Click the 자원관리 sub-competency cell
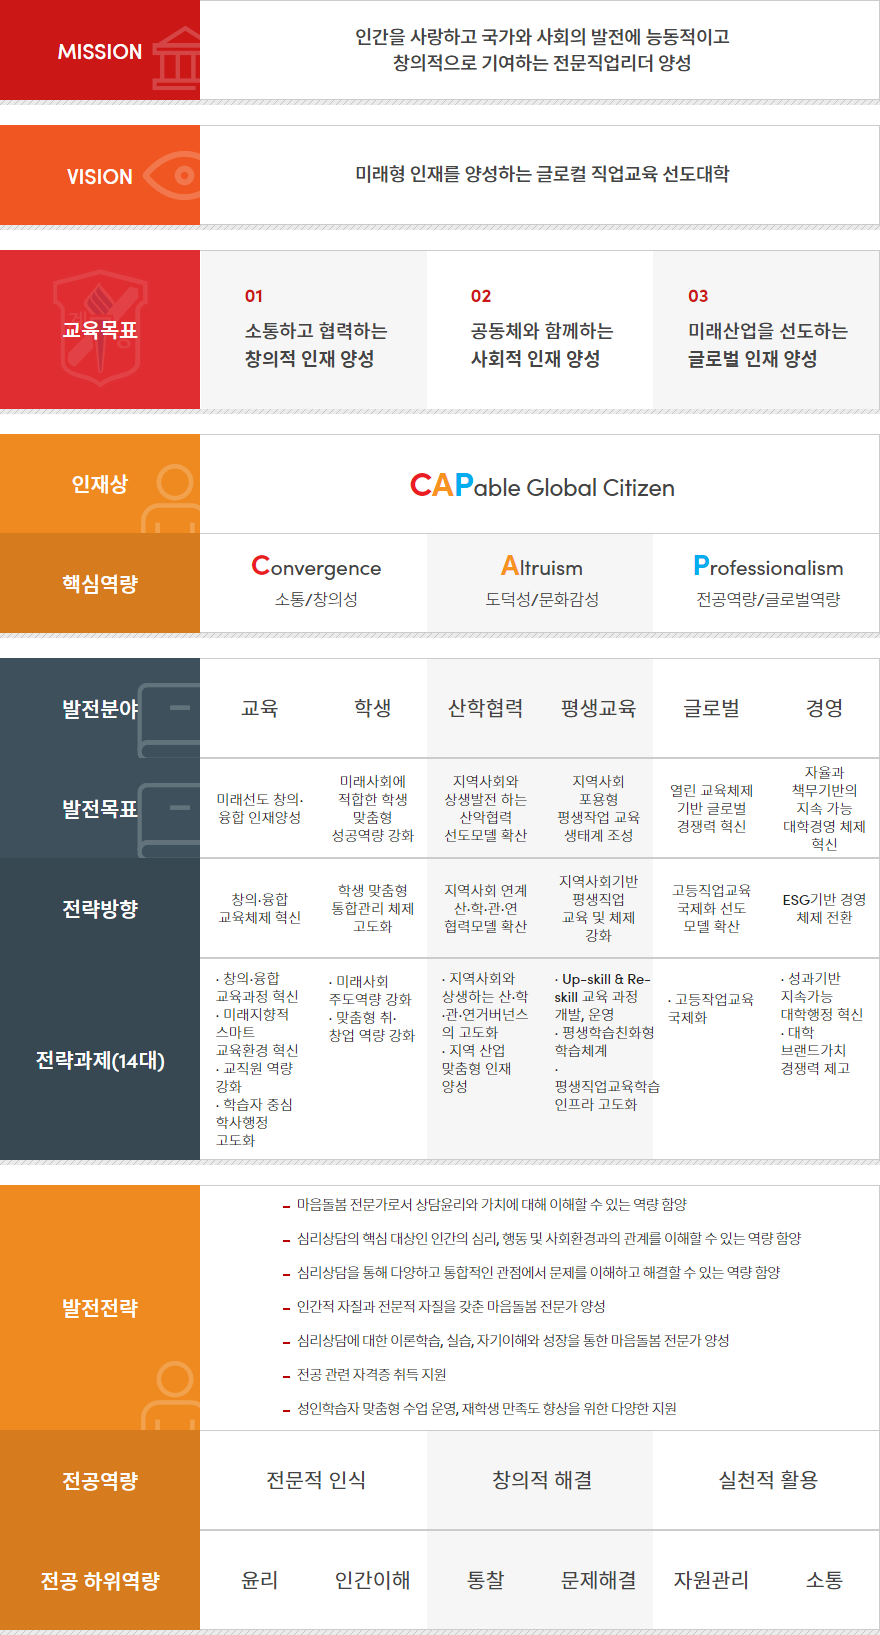This screenshot has height=1635, width=880. [x=711, y=1580]
